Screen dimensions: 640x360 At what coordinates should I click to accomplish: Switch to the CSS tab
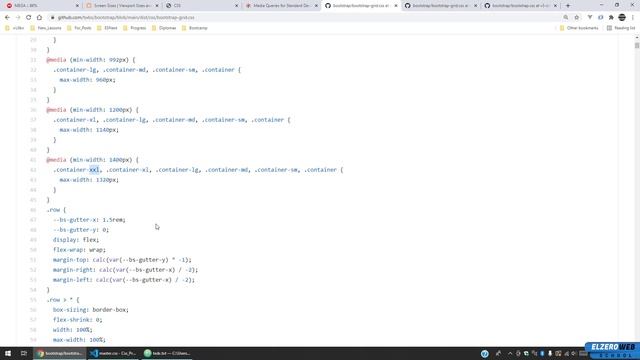coord(202,6)
